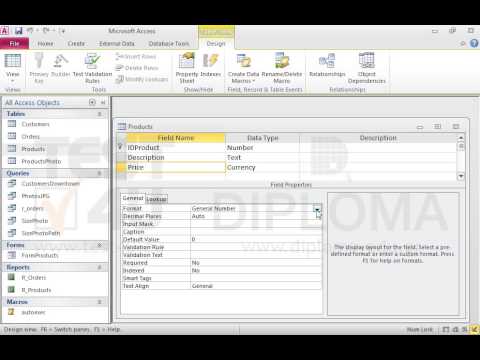Click the Text data type cell
Image resolution: width=480 pixels, height=360 pixels.
(x=262, y=157)
